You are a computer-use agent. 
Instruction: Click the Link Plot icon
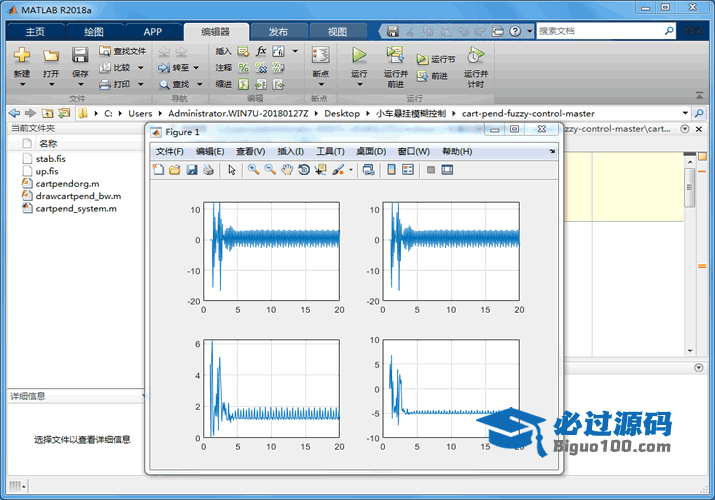point(368,170)
